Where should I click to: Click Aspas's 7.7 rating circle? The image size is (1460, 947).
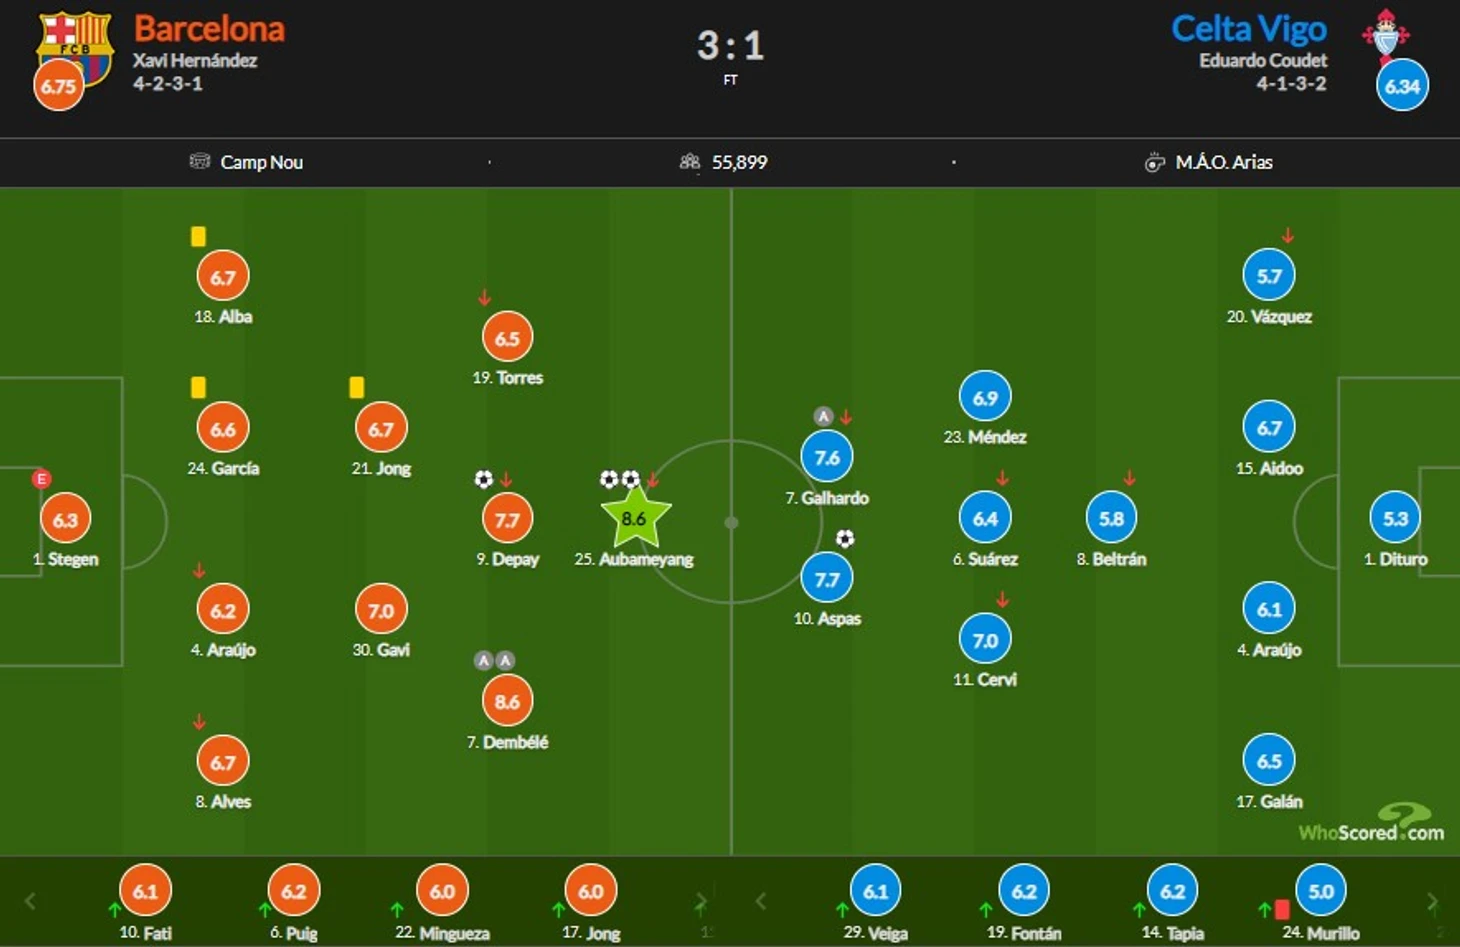(x=827, y=578)
